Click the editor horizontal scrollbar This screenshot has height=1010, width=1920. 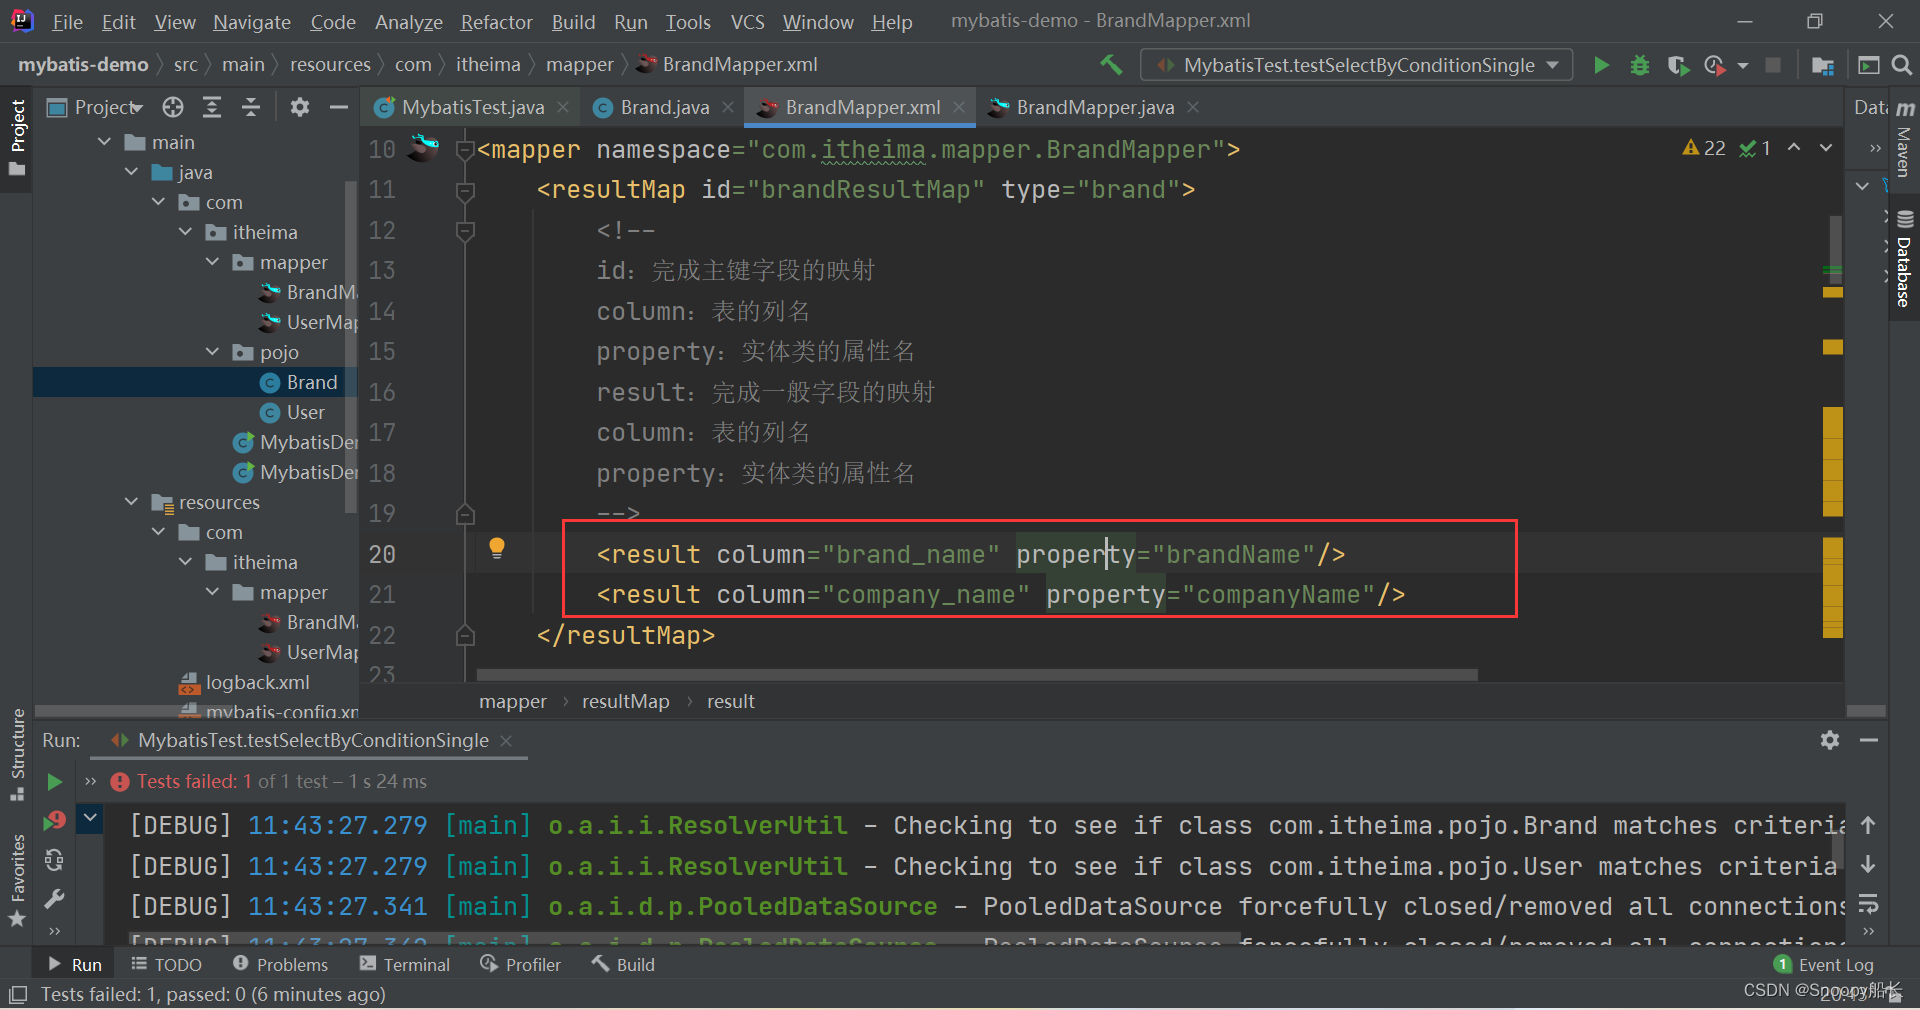977,675
